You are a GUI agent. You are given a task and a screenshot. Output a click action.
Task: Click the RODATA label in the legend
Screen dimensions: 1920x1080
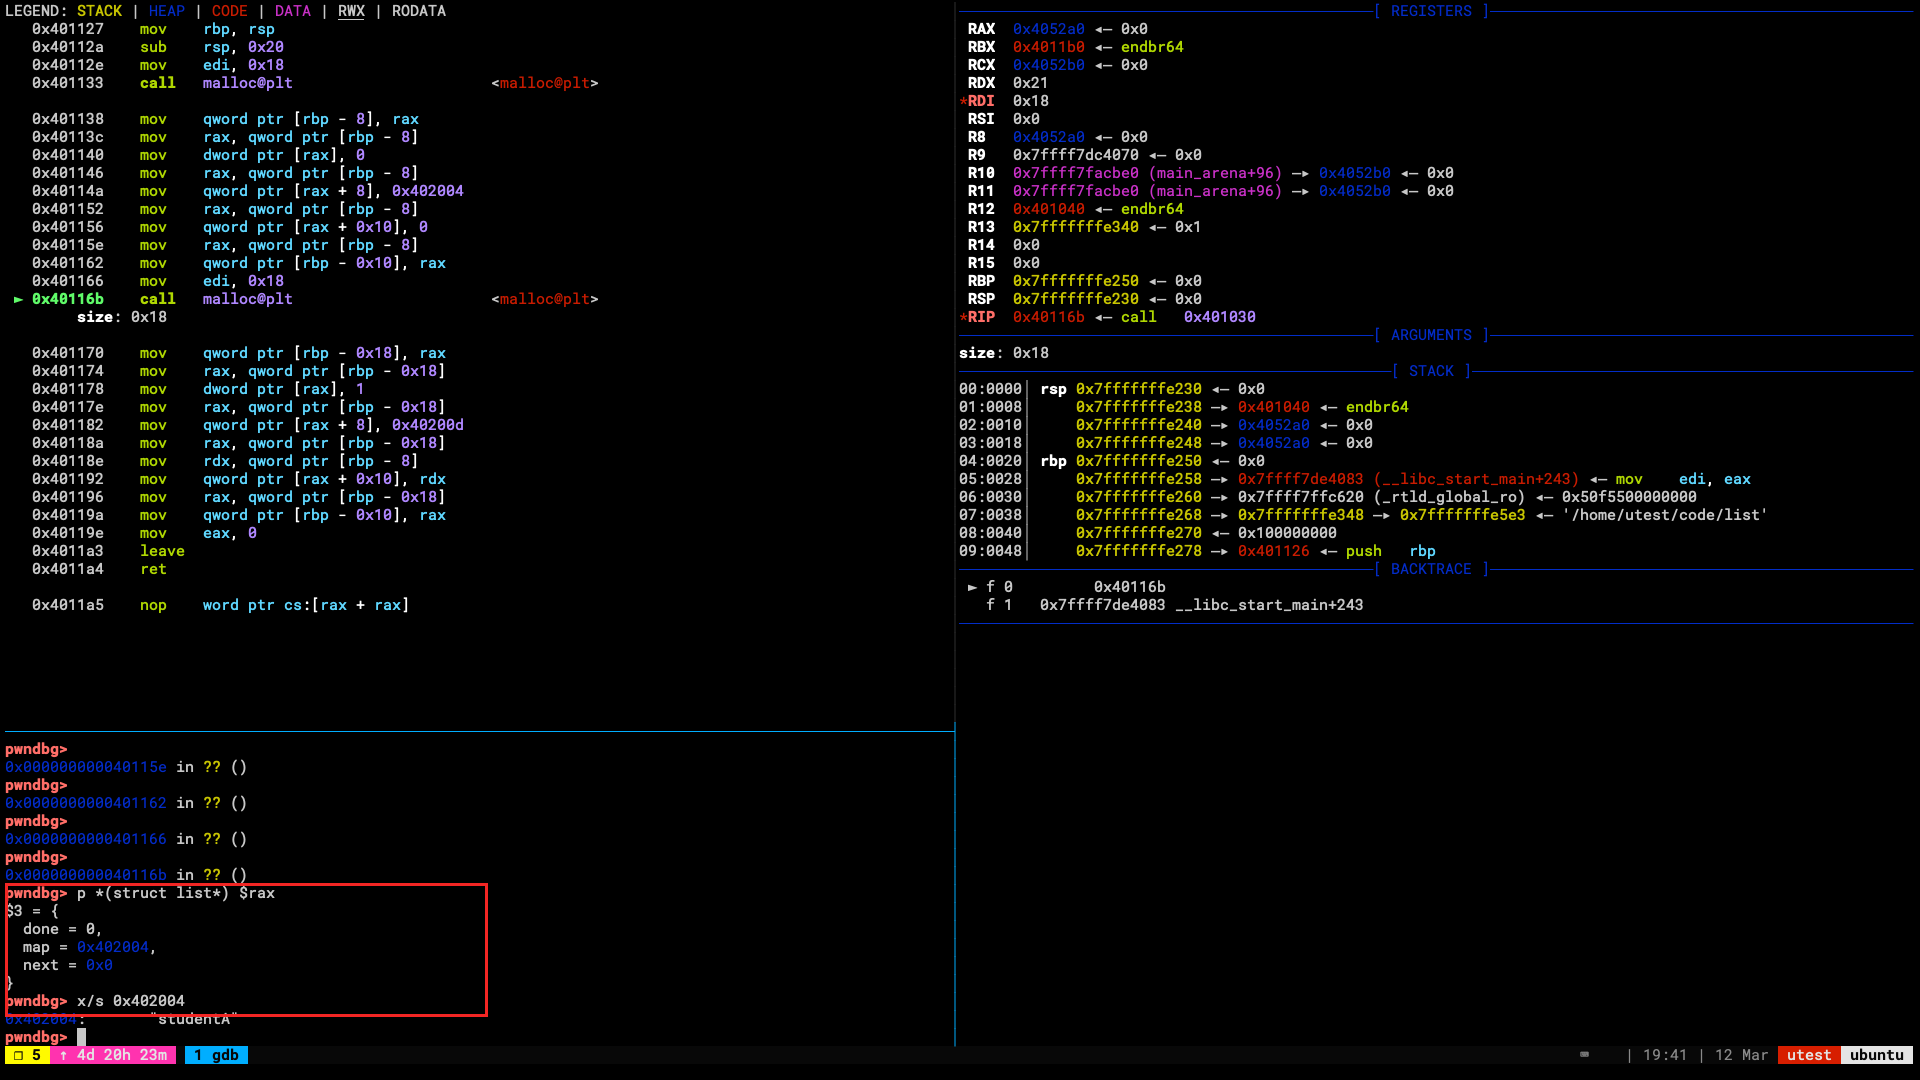[419, 11]
